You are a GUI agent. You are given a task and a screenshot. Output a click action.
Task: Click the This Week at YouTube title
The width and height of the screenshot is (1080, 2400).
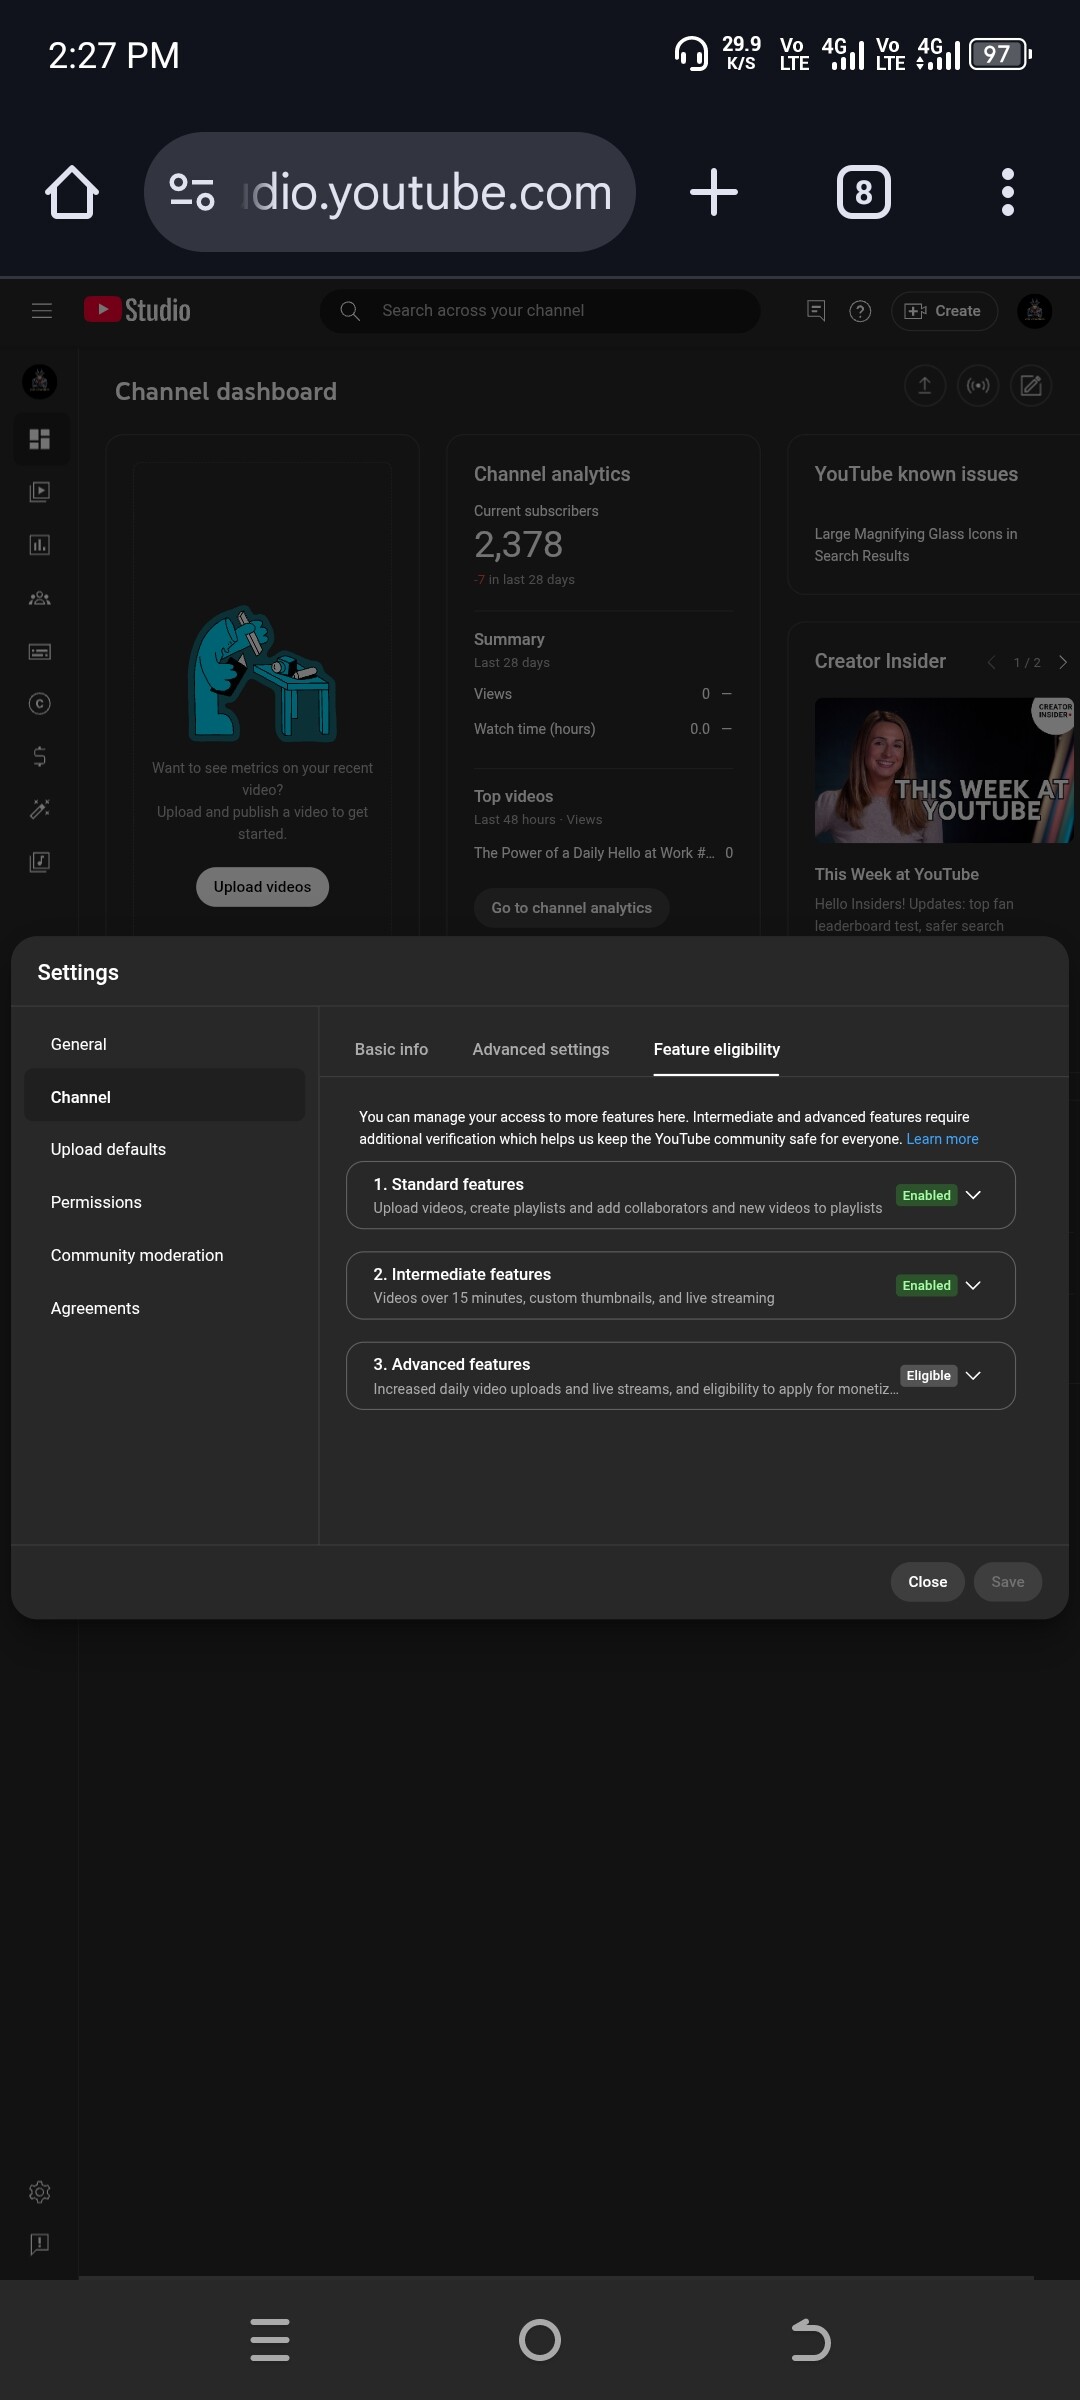[x=897, y=874]
